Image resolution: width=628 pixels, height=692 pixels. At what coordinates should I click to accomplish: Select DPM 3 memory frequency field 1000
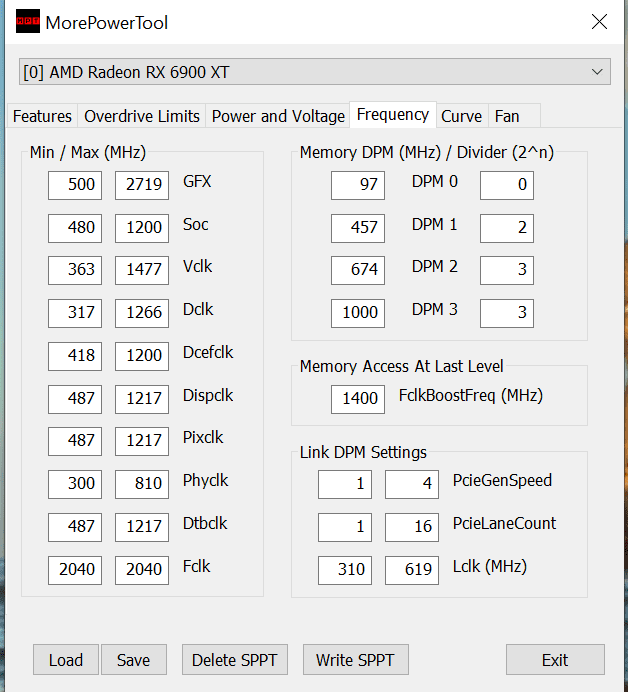pos(358,313)
